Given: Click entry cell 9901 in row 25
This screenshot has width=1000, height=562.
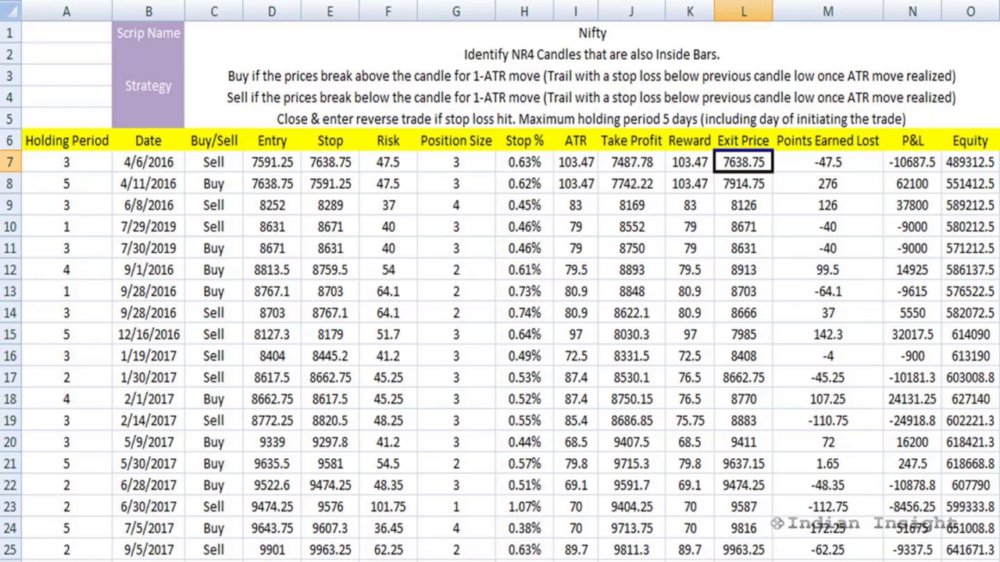Looking at the screenshot, I should click(272, 550).
